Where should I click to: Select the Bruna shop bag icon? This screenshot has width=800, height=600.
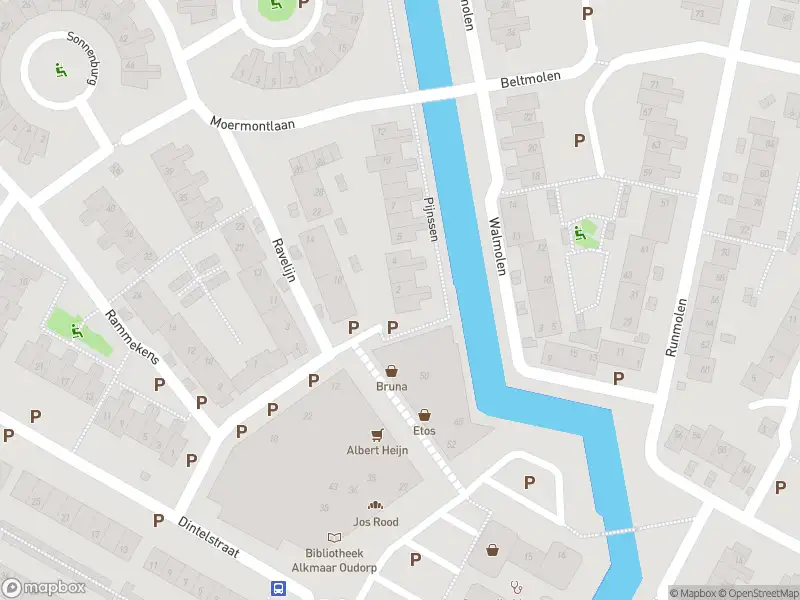391,371
